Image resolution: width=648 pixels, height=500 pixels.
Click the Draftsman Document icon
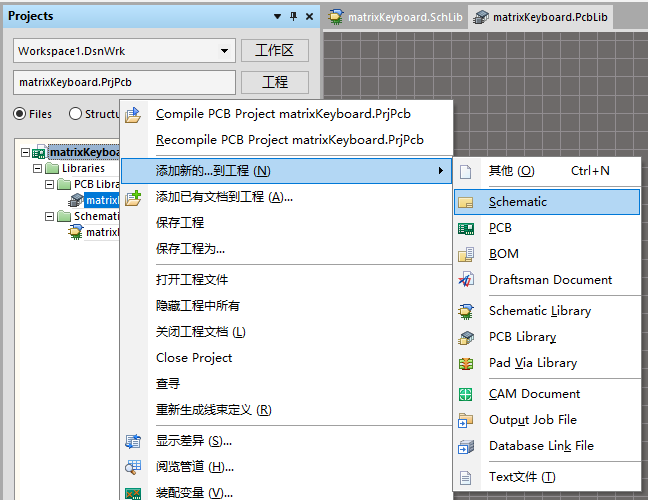[466, 280]
